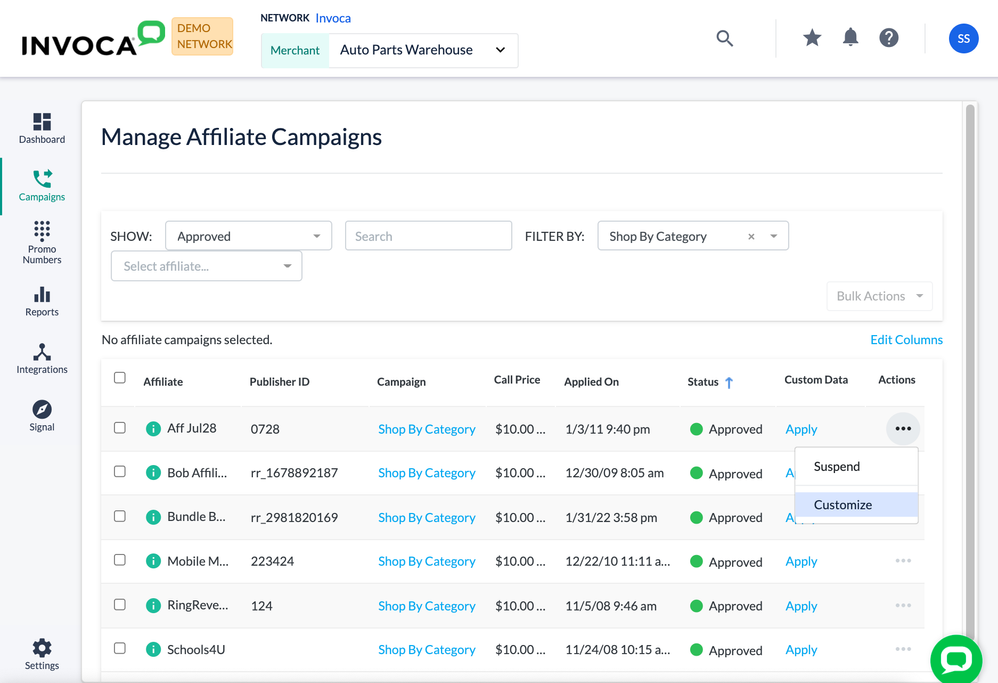Open Integrations from sidebar
998x683 pixels.
[x=42, y=358]
